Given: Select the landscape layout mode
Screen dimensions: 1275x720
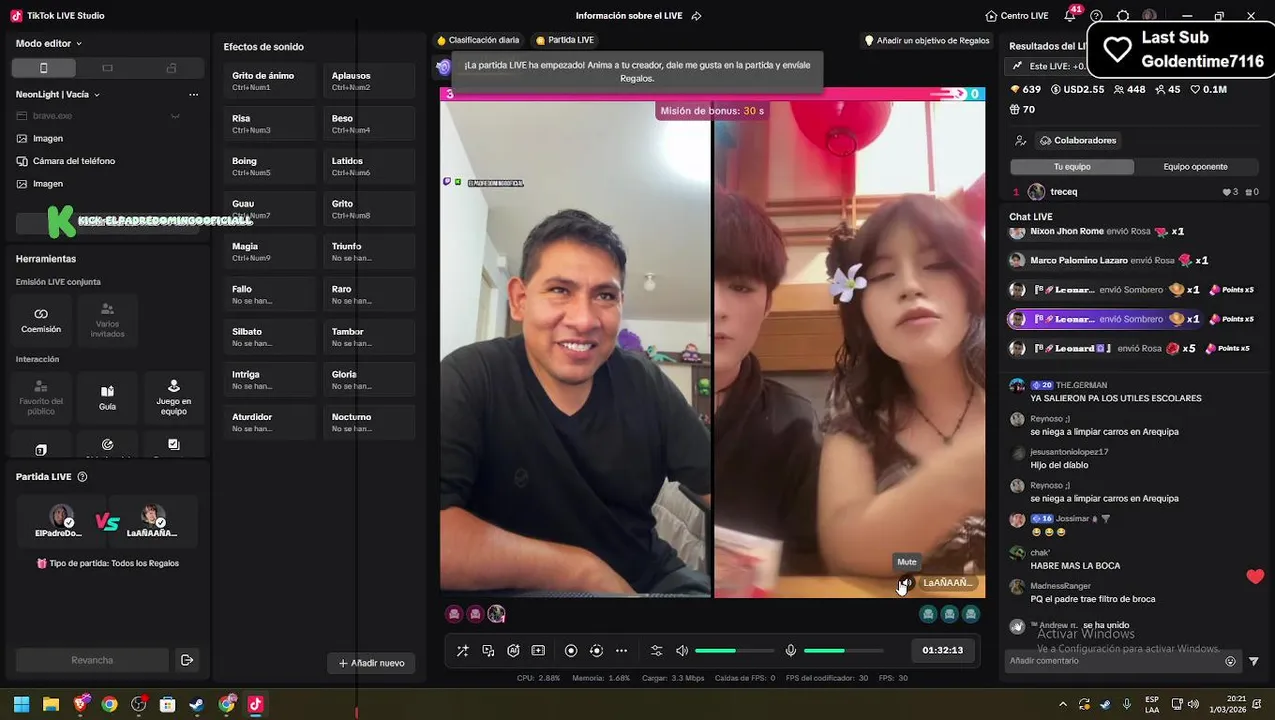Looking at the screenshot, I should [x=107, y=68].
